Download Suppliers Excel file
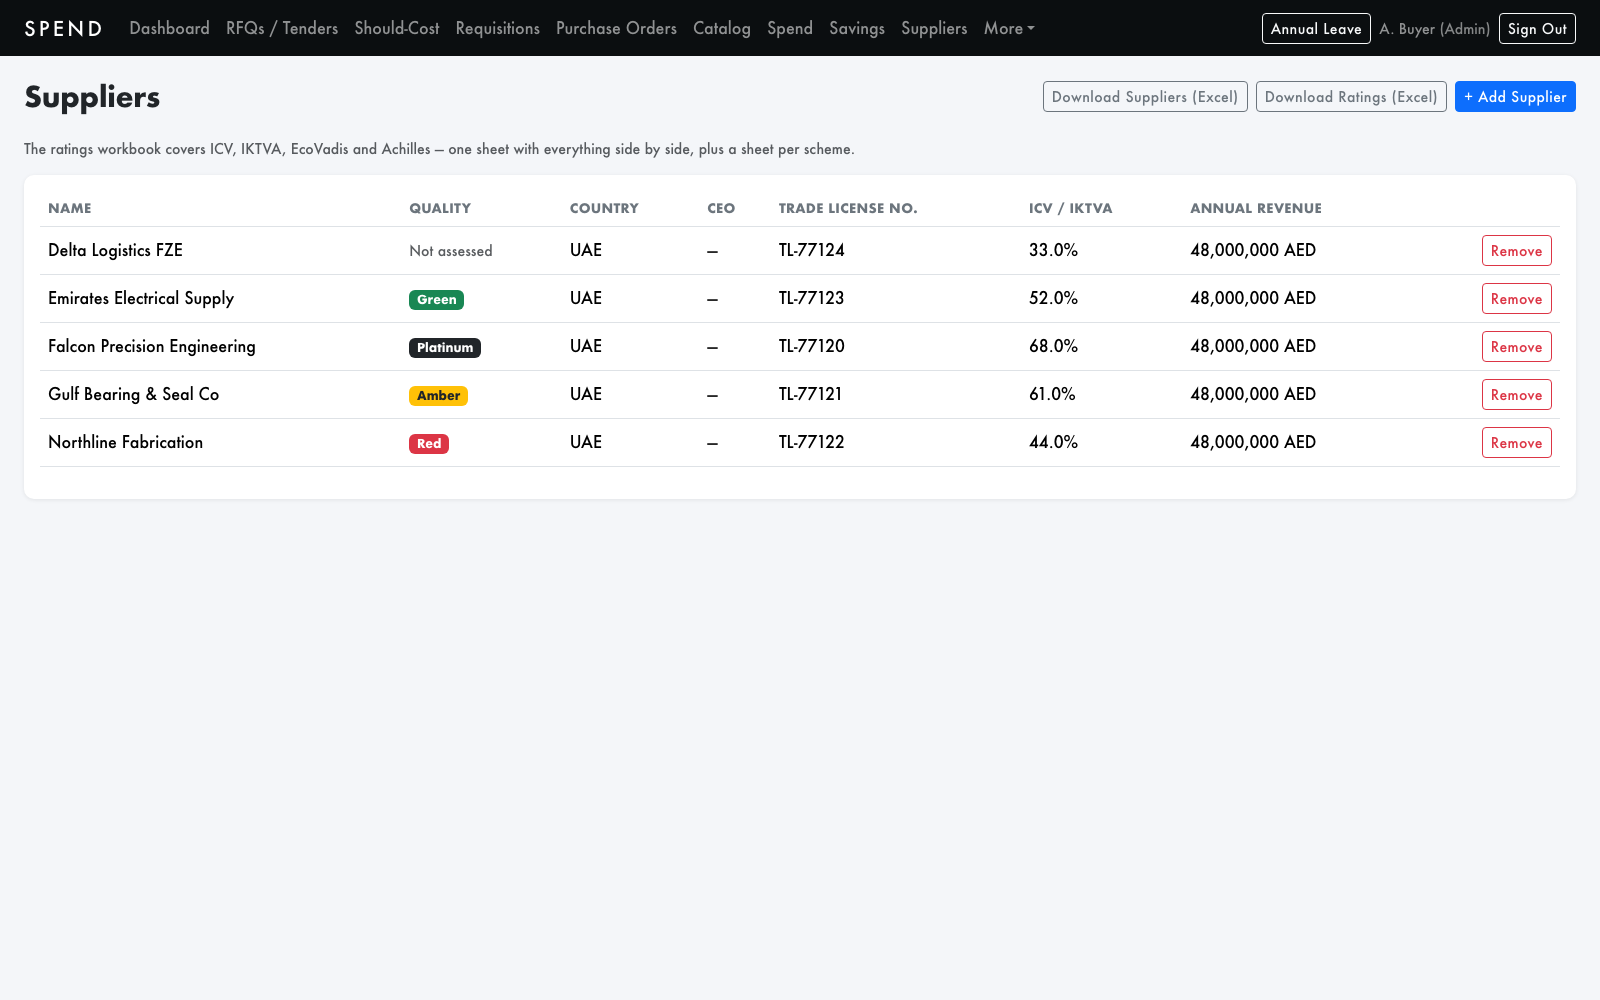This screenshot has height=1000, width=1600. [1145, 97]
